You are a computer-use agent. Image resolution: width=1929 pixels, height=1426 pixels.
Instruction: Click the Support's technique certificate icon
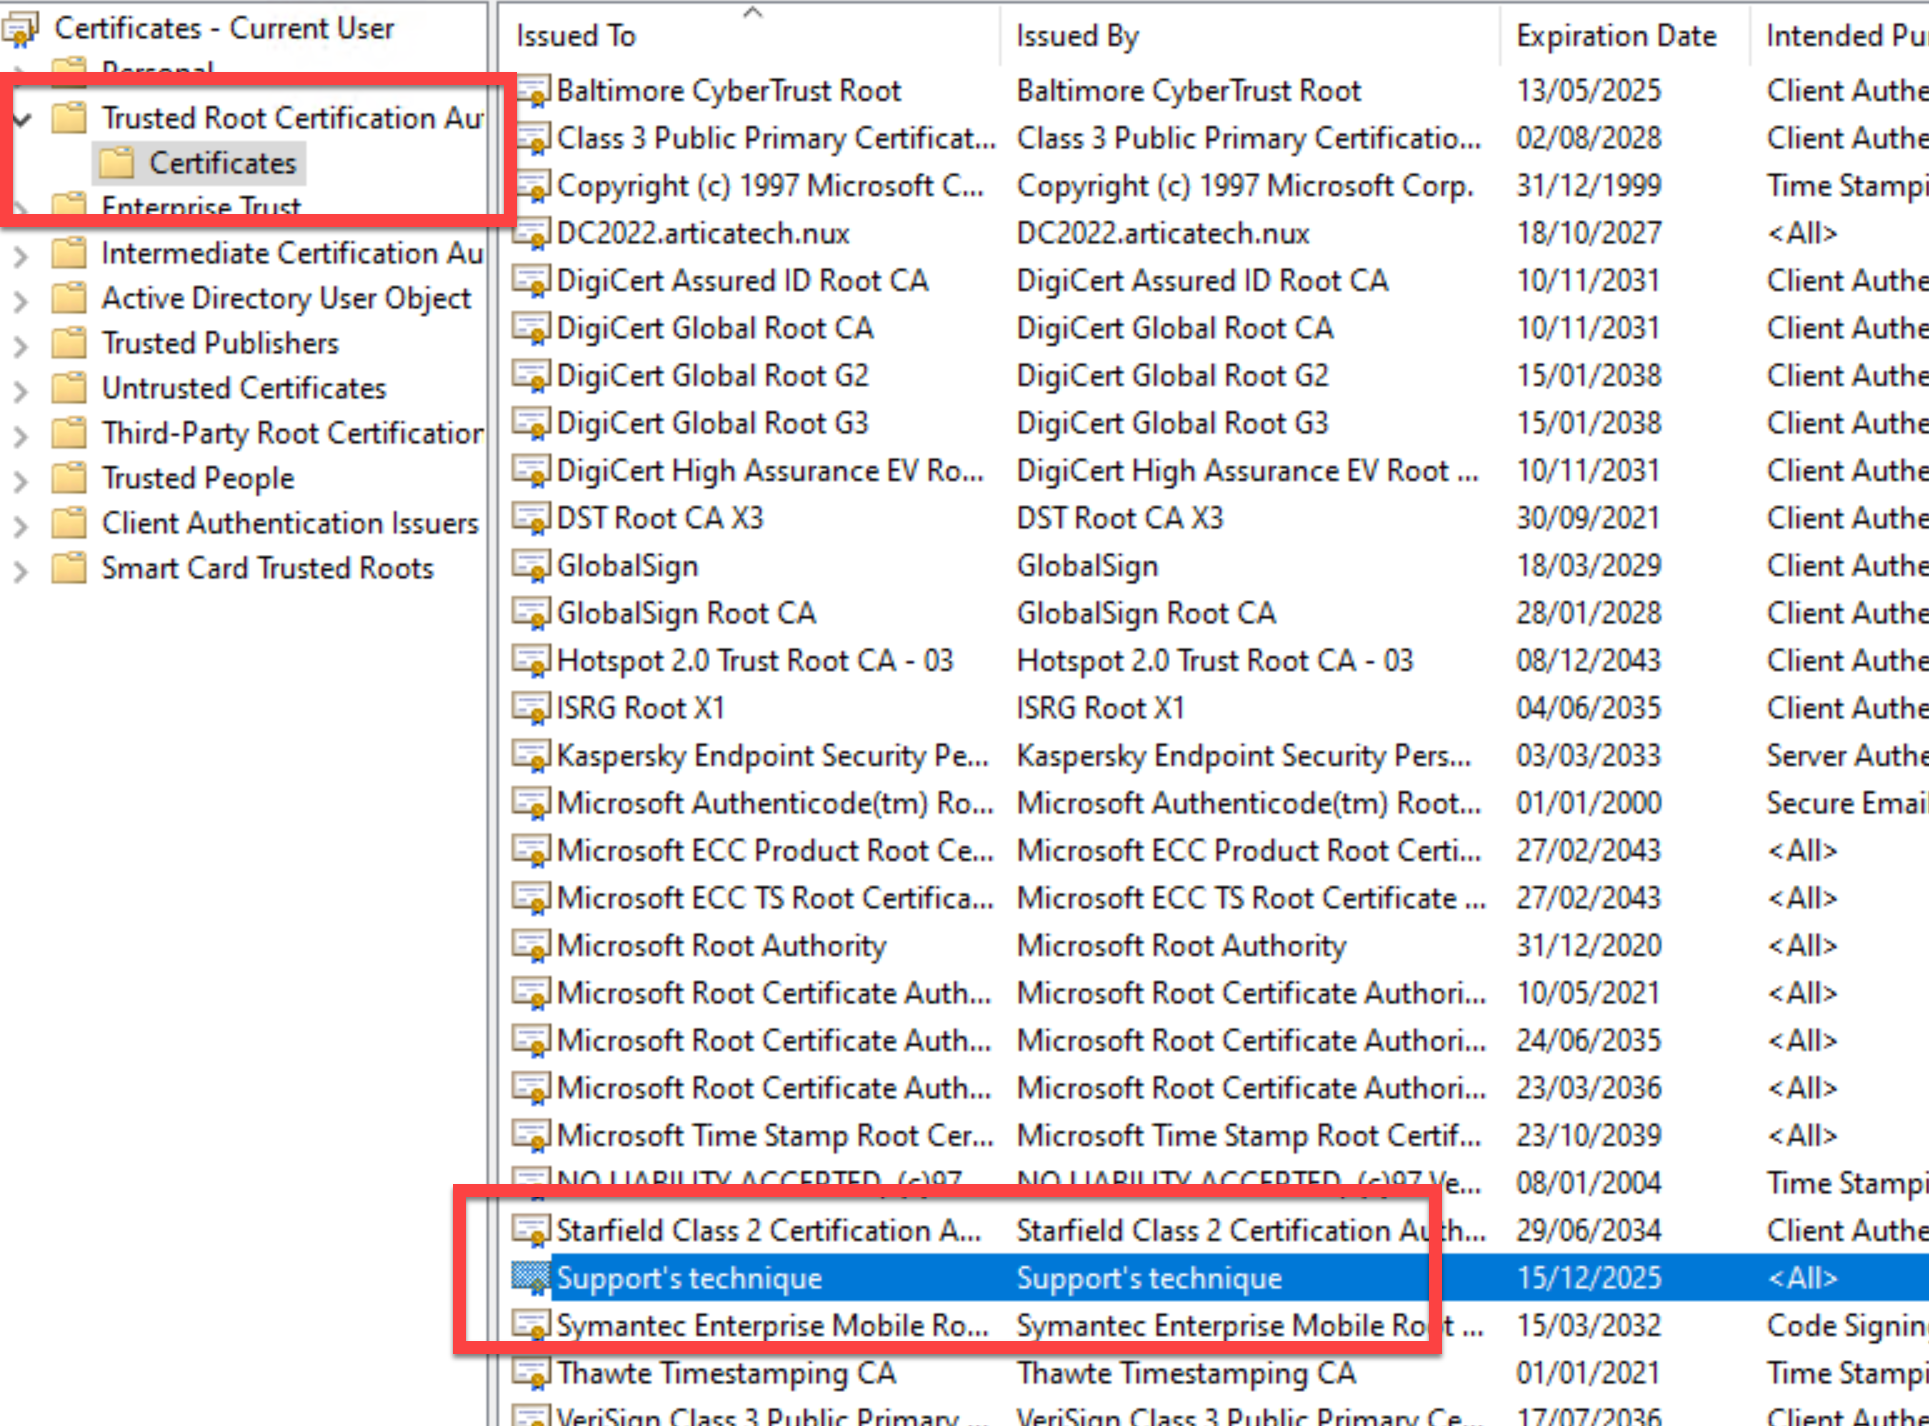coord(531,1278)
